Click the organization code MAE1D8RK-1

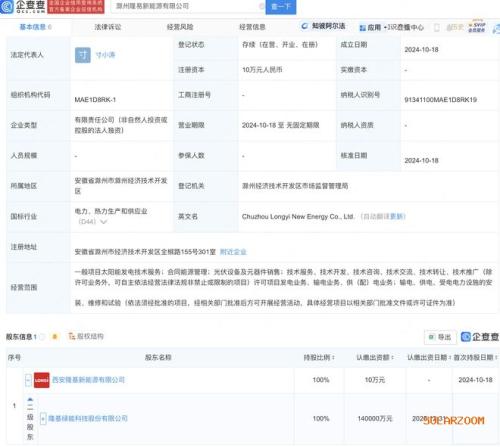point(95,100)
